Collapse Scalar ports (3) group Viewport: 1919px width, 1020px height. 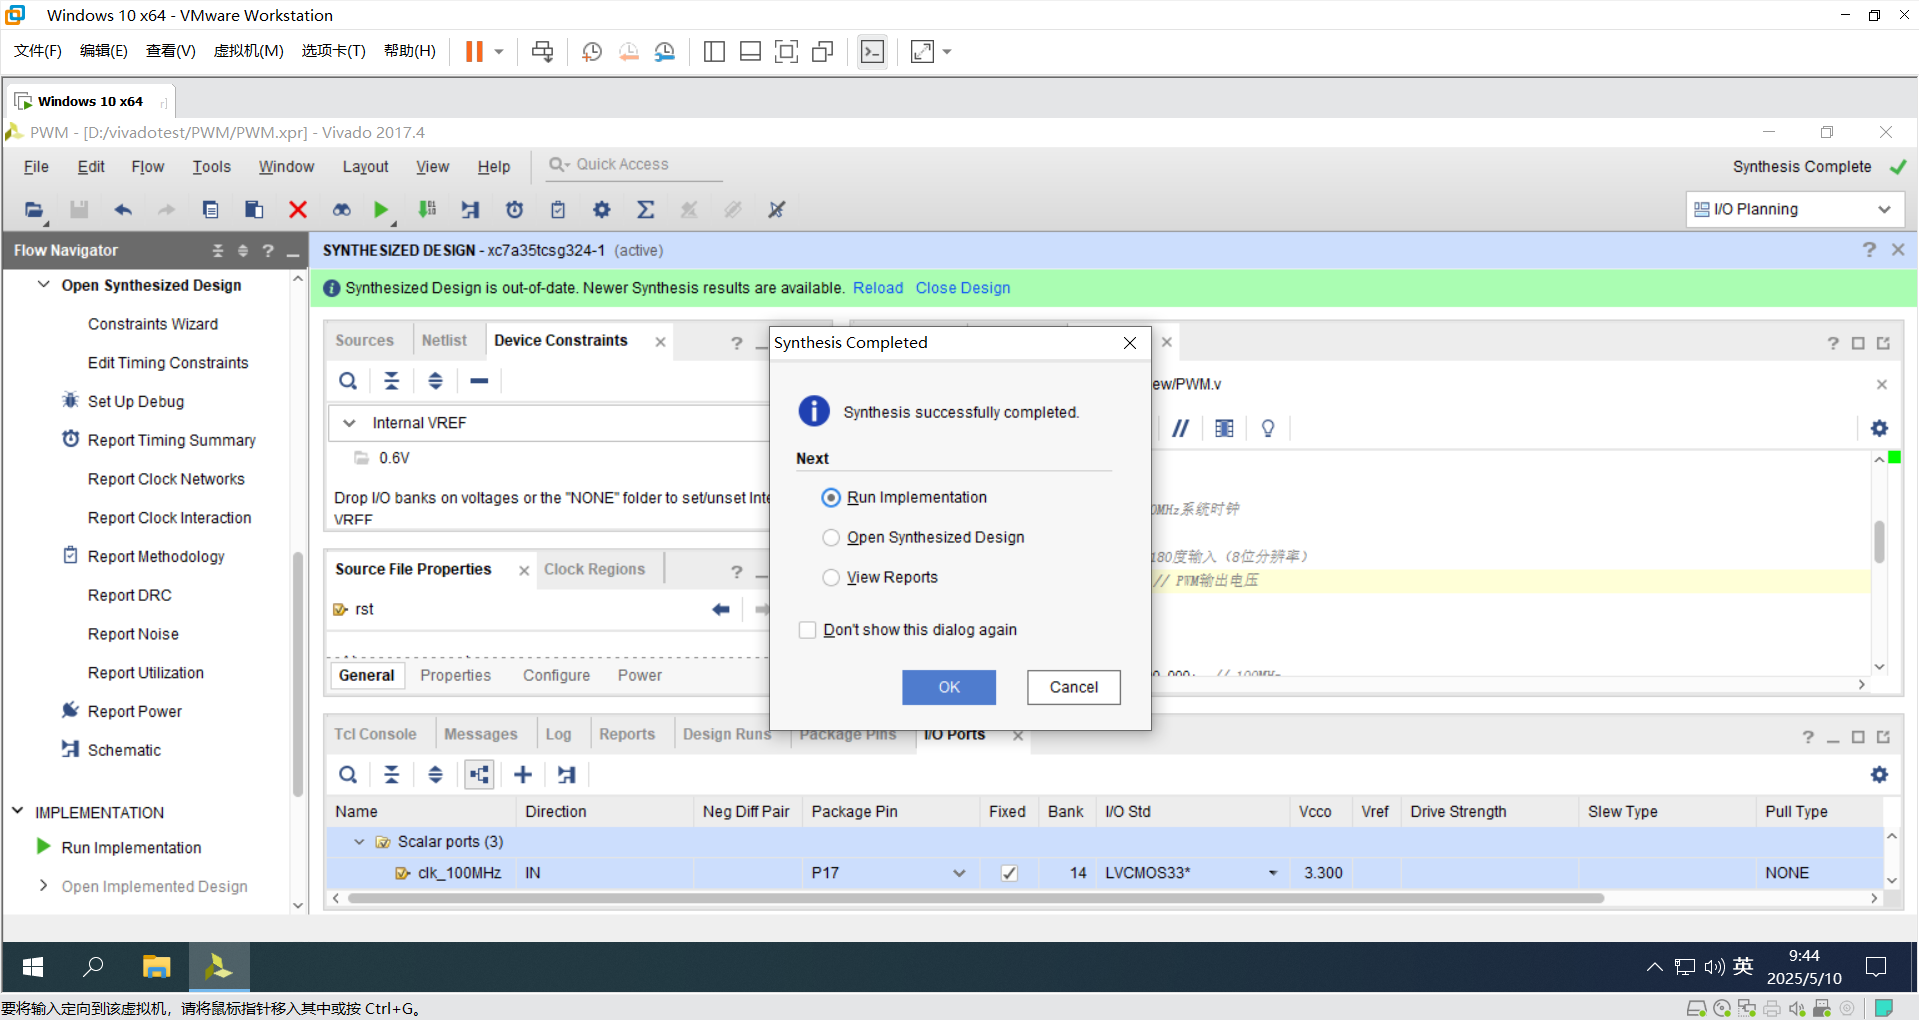pos(359,842)
